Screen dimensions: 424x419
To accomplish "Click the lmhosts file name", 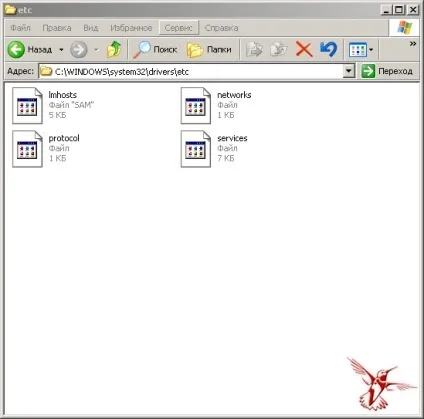I will 63,95.
